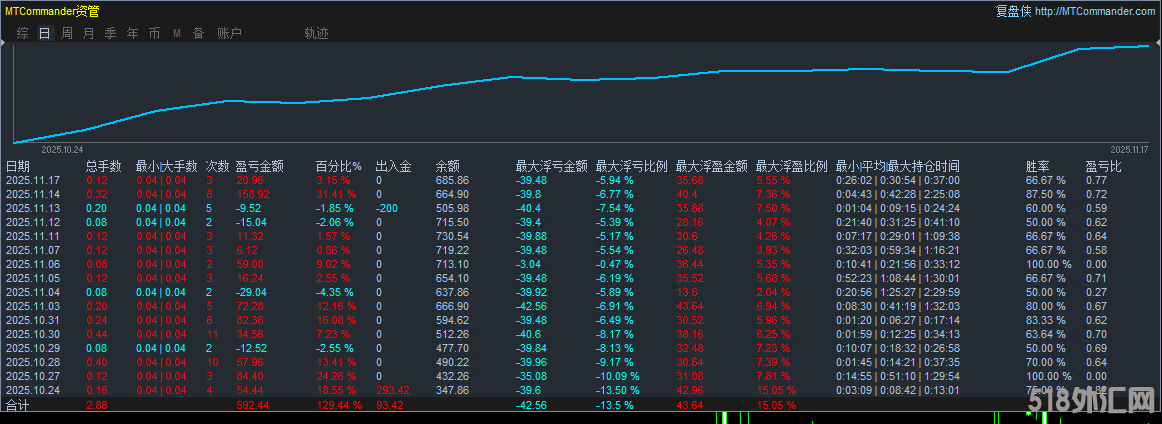The height and width of the screenshot is (424, 1162).
Task: Click the MTCommander资管 title
Action: point(52,11)
